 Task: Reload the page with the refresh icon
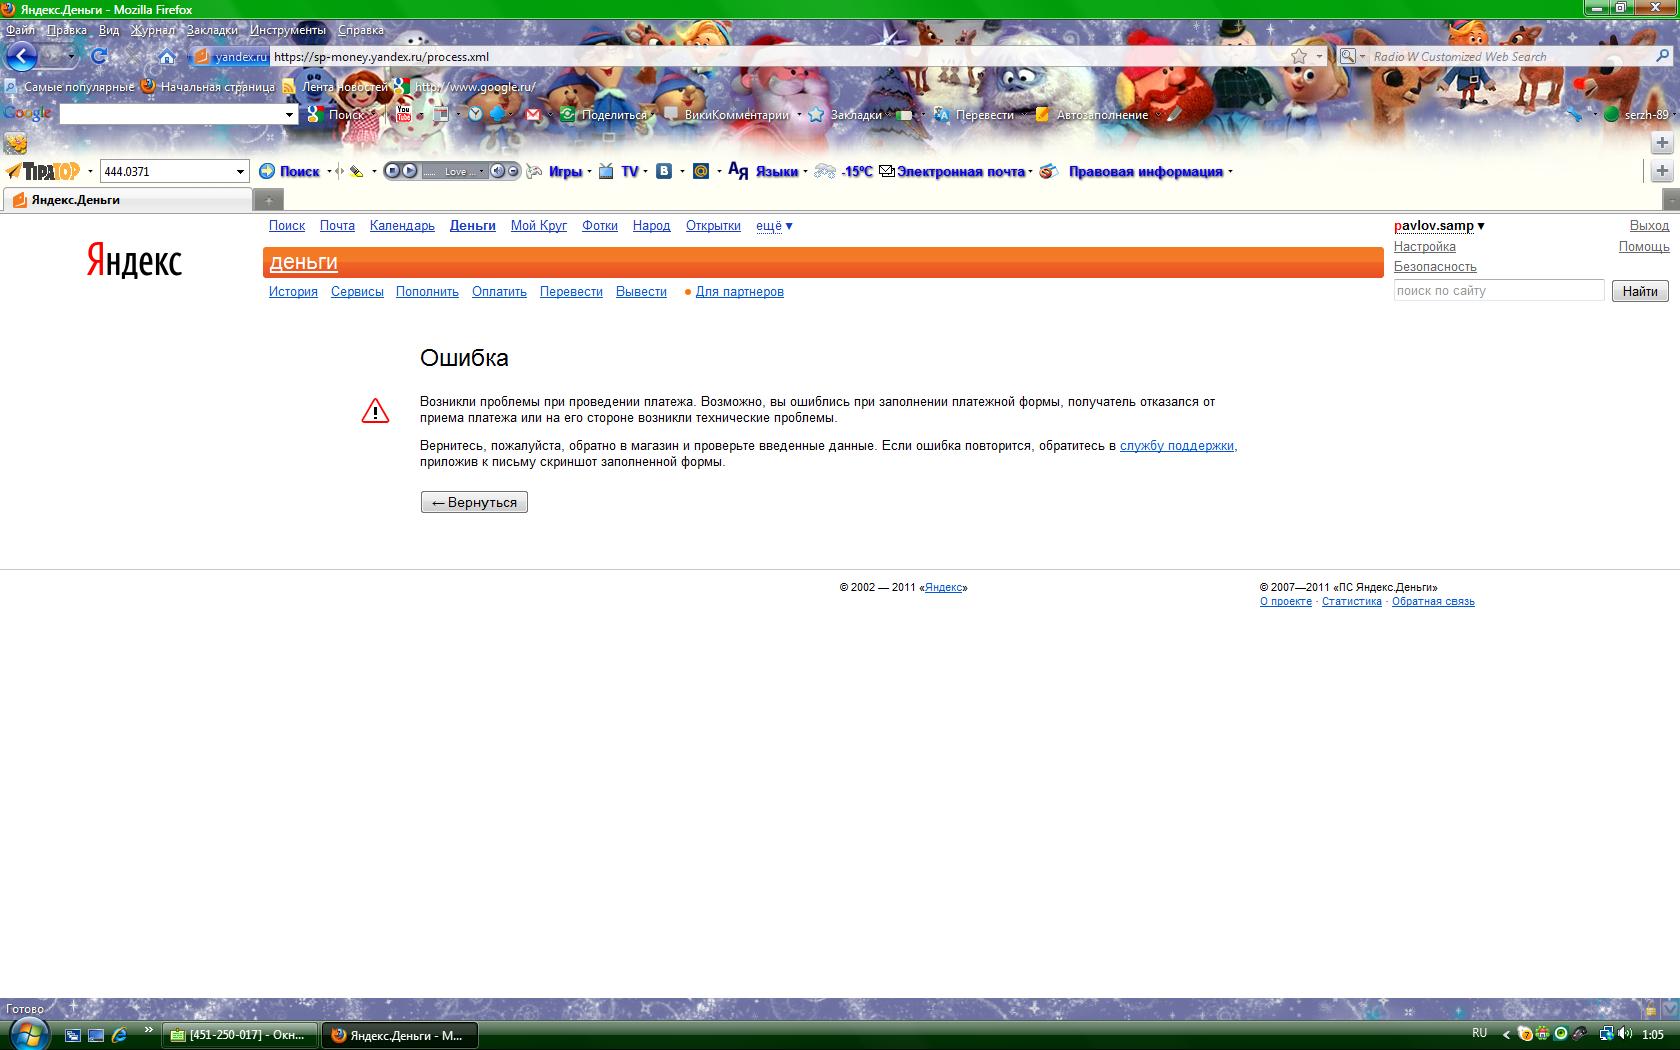point(99,56)
